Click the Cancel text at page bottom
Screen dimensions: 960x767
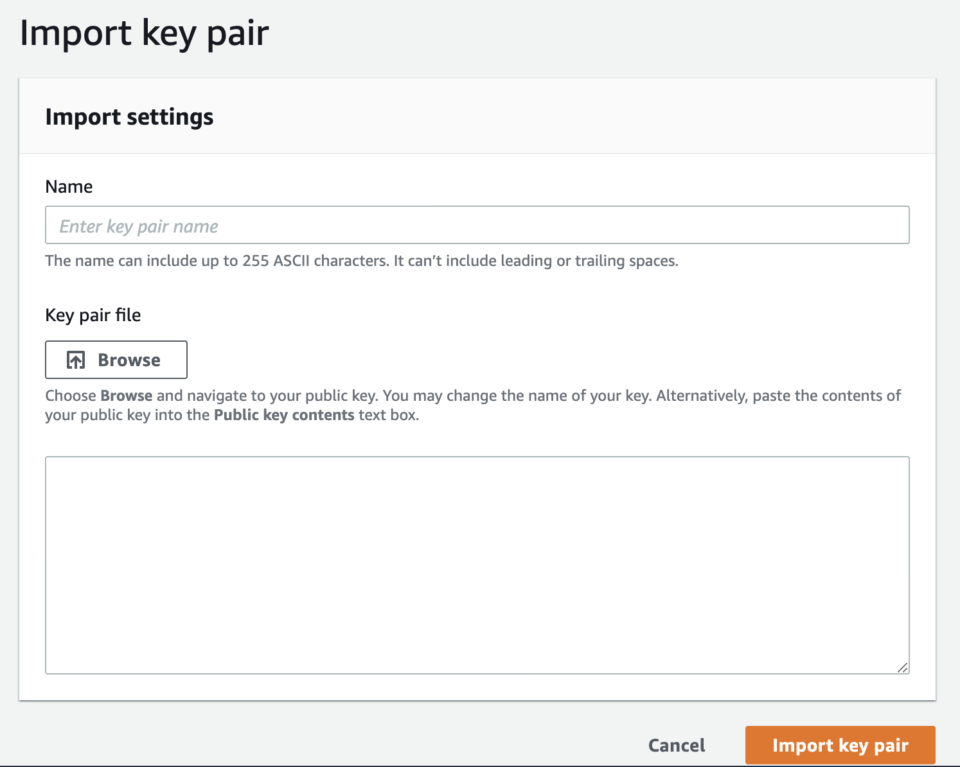[676, 745]
